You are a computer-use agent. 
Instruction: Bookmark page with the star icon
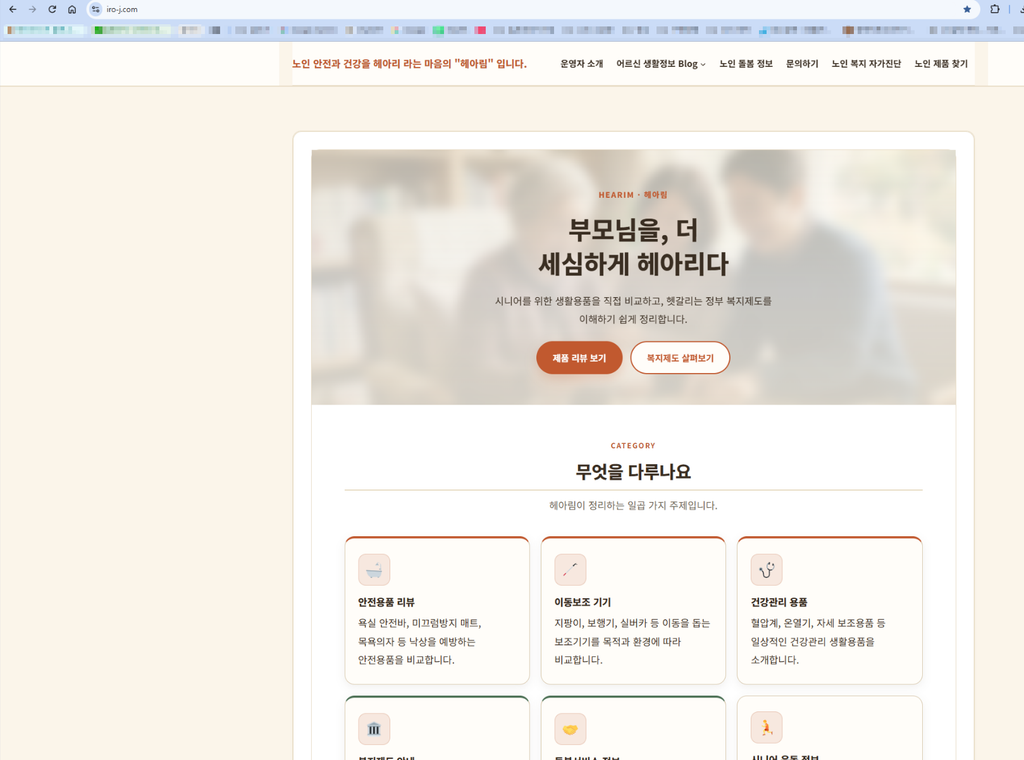click(967, 9)
